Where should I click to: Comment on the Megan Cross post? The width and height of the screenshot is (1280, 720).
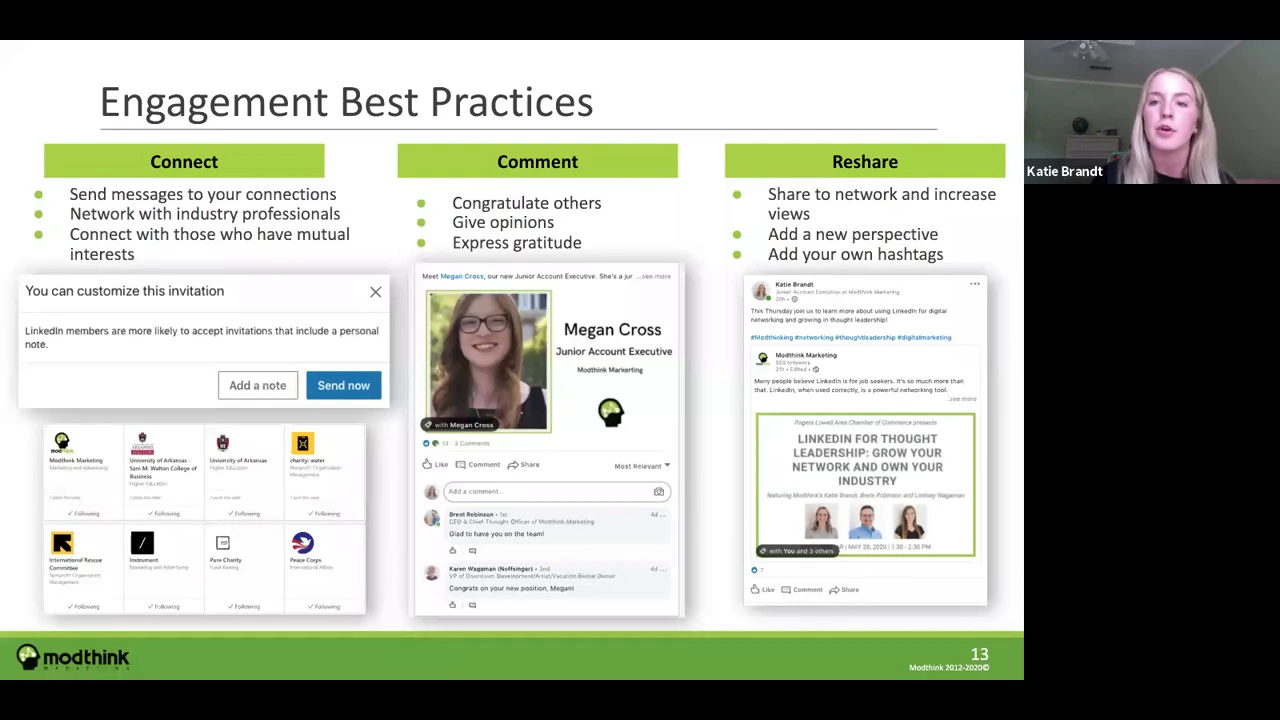tap(478, 465)
